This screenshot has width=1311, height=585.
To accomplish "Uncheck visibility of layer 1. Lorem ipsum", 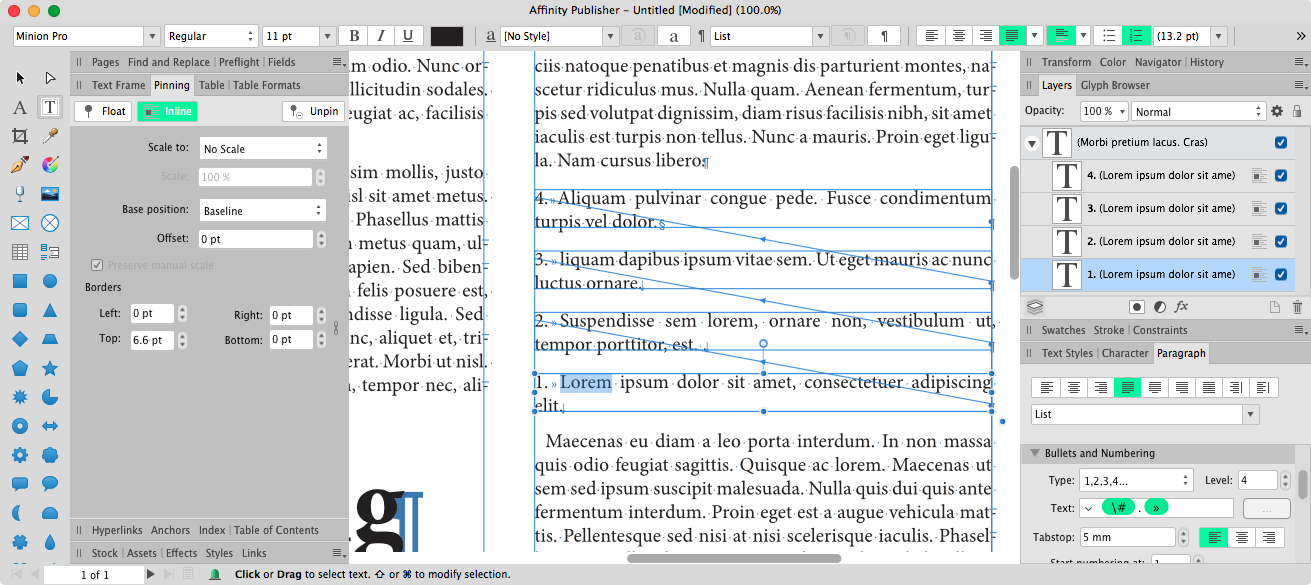I will 1281,274.
